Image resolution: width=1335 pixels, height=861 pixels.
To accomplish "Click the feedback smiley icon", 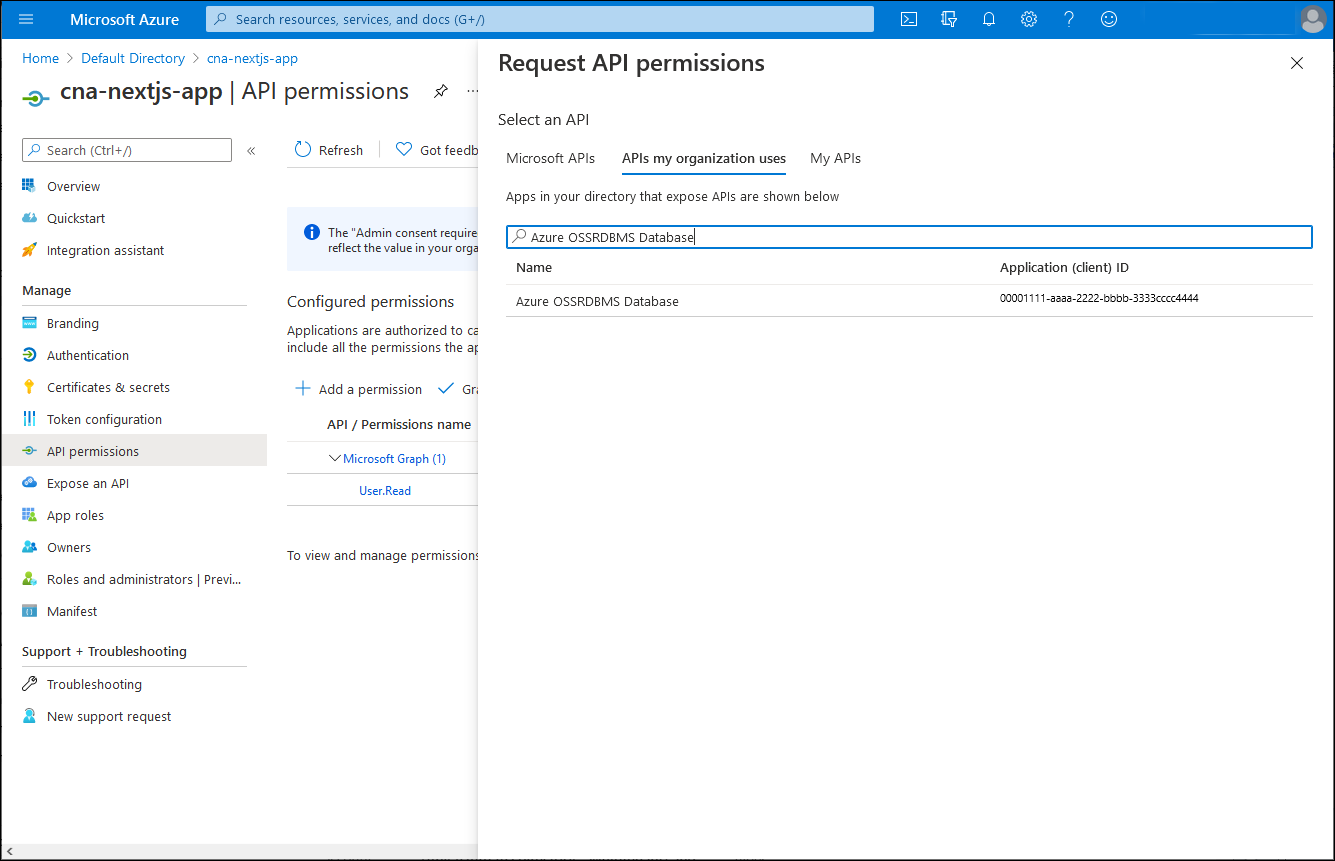I will [1108, 19].
